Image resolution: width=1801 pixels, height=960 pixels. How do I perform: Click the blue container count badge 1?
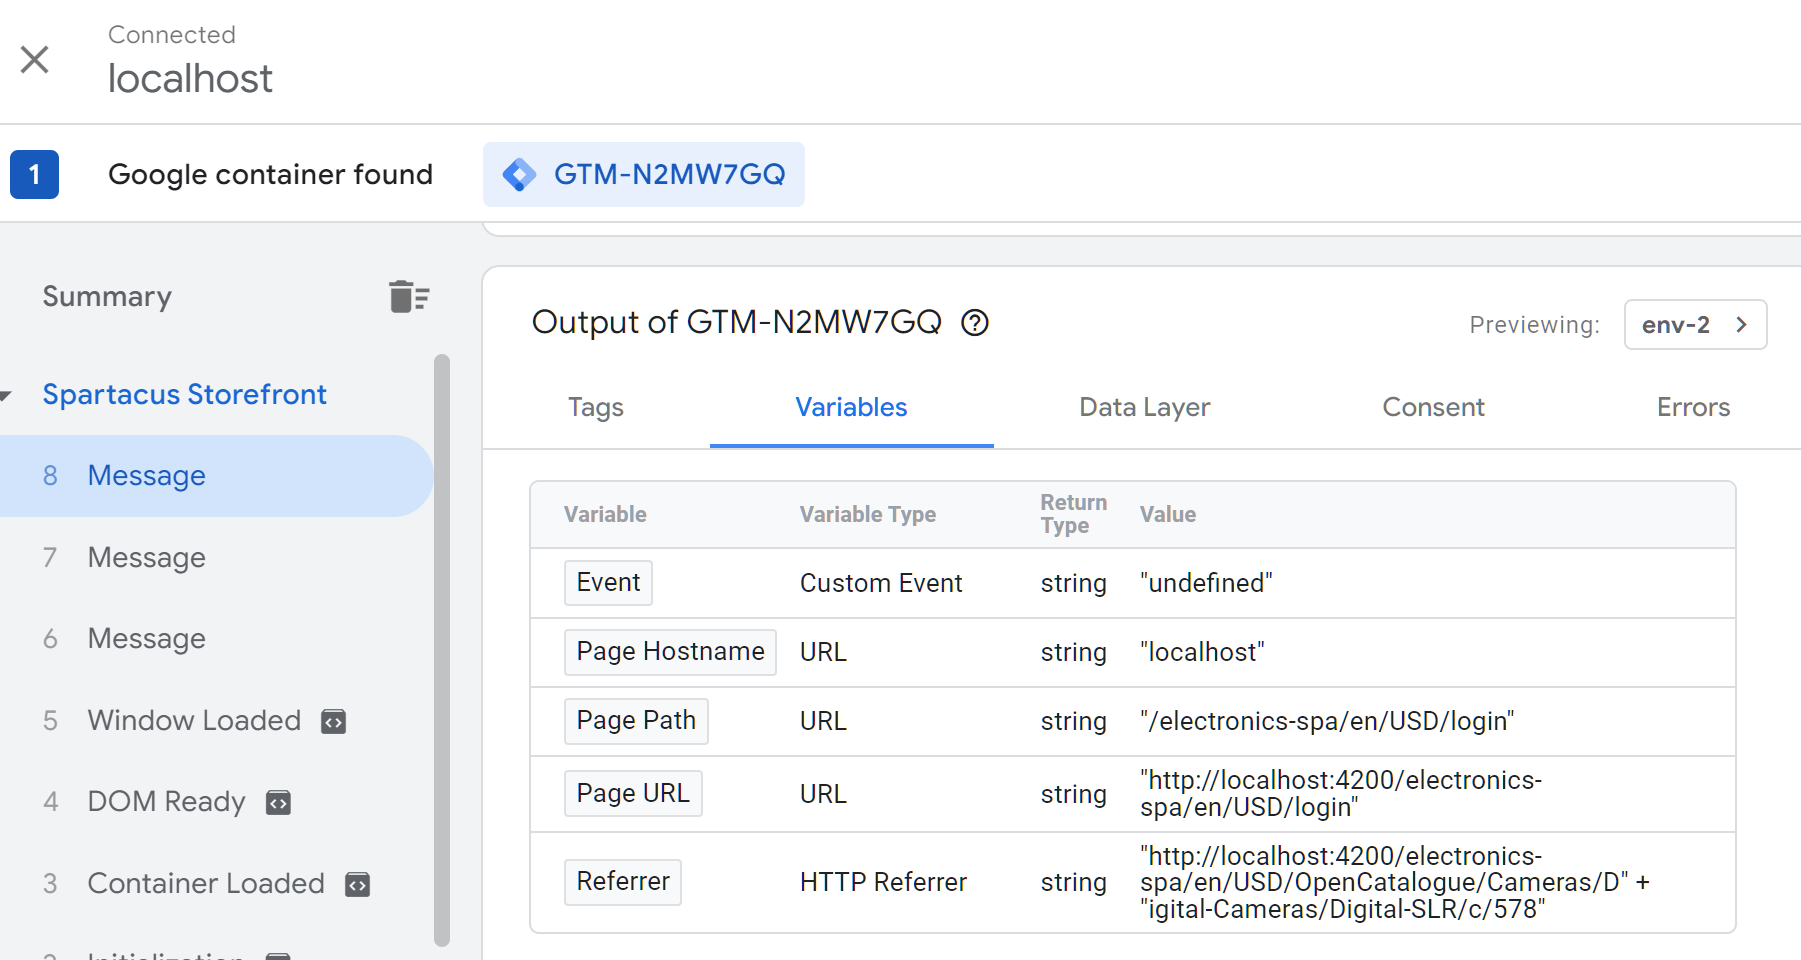point(34,175)
